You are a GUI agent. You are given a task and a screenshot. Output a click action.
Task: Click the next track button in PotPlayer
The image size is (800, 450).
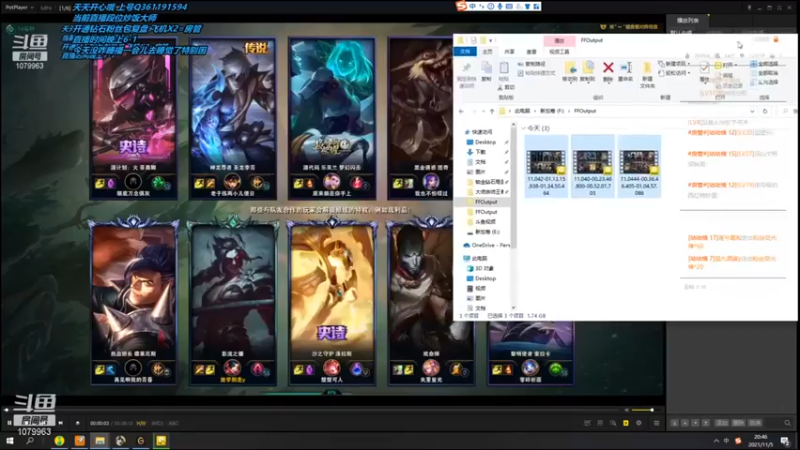[x=61, y=423]
